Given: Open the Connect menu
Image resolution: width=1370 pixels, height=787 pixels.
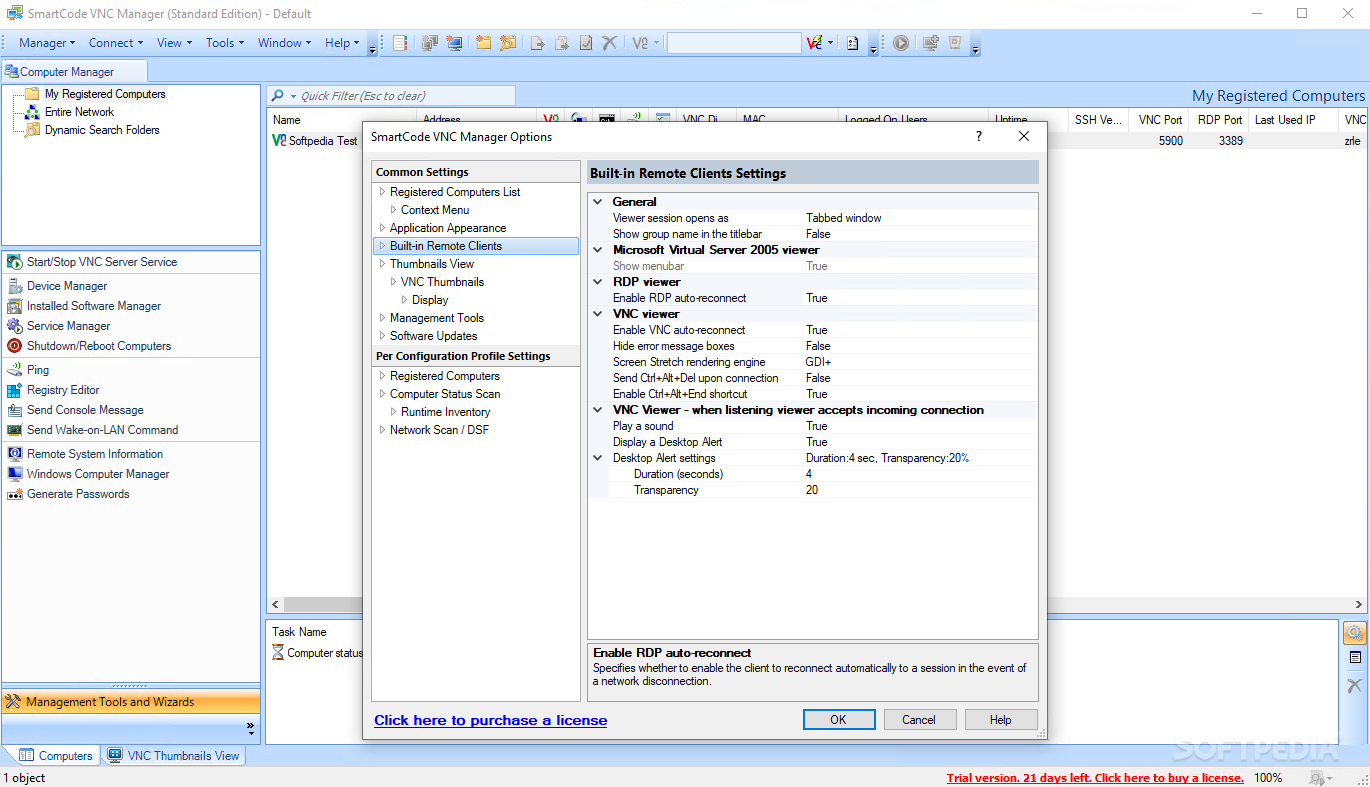Looking at the screenshot, I should click(x=116, y=43).
